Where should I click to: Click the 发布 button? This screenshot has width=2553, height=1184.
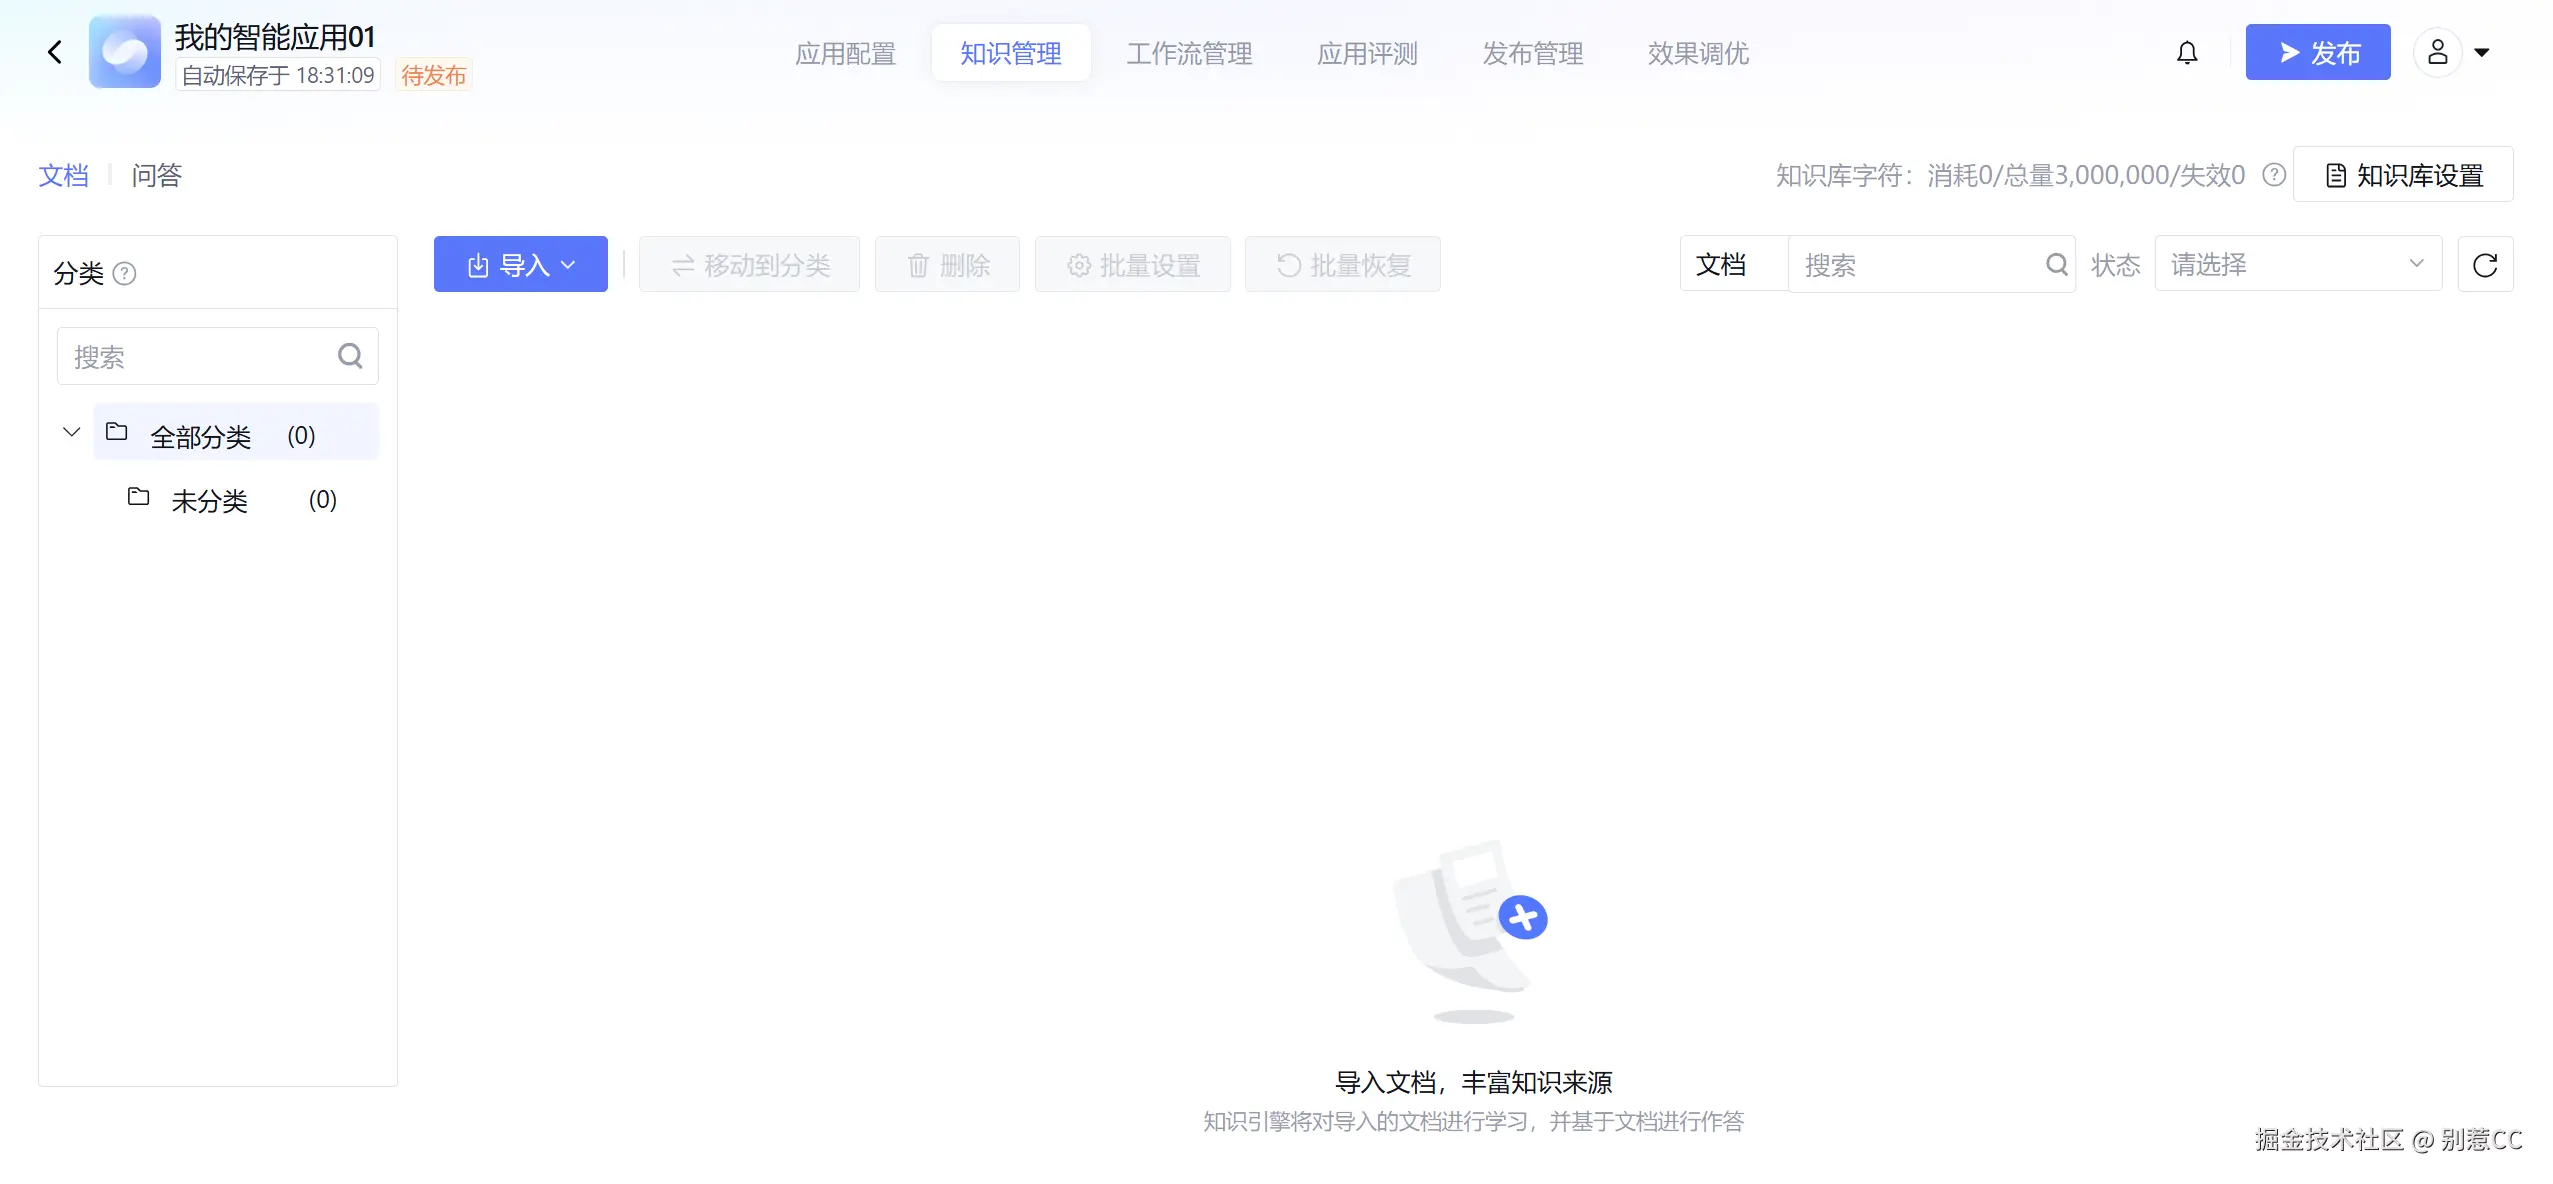point(2317,52)
